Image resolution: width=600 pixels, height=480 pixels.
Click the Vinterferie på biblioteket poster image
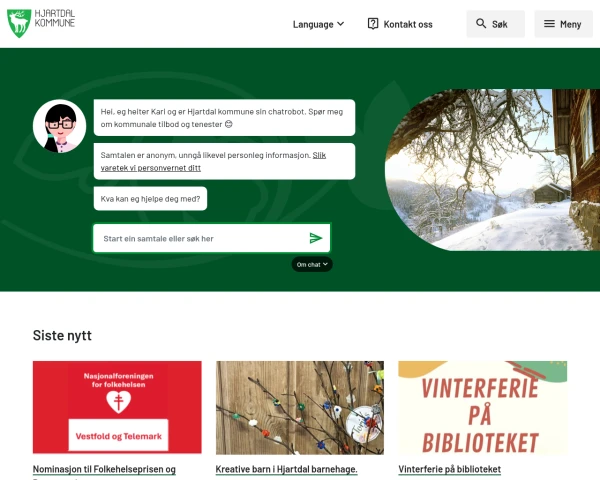click(483, 407)
